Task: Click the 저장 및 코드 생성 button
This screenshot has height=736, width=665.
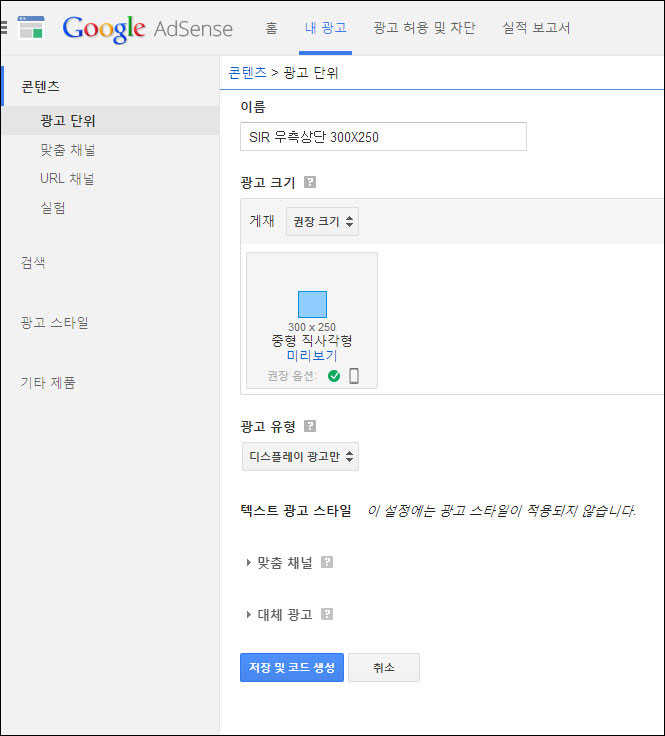Action: click(292, 667)
